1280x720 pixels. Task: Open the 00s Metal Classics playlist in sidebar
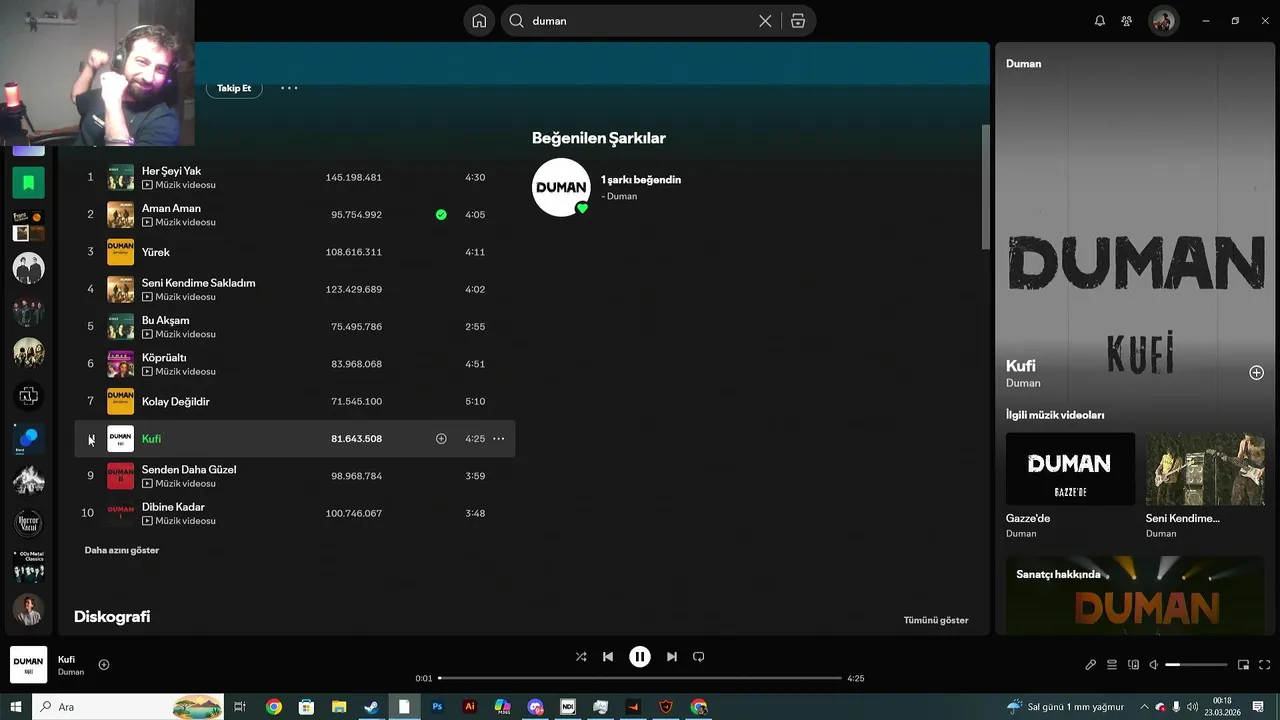click(28, 566)
